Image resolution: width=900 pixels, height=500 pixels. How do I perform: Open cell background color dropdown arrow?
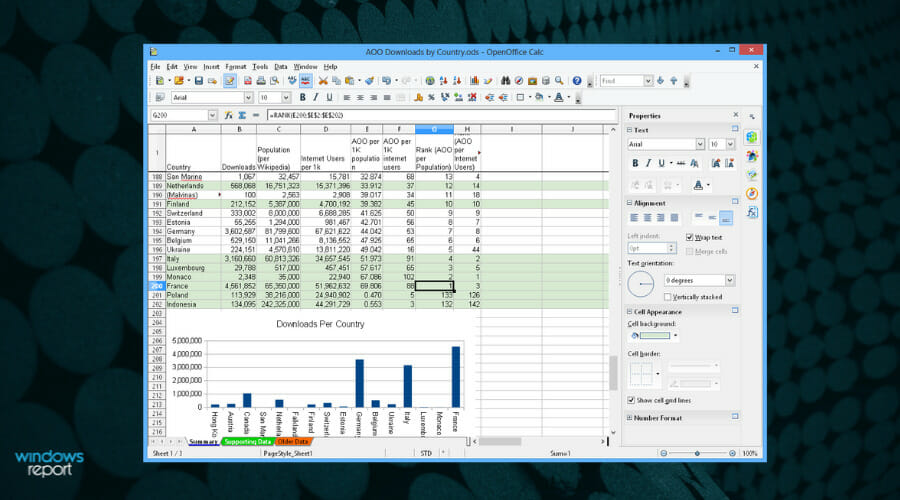675,336
